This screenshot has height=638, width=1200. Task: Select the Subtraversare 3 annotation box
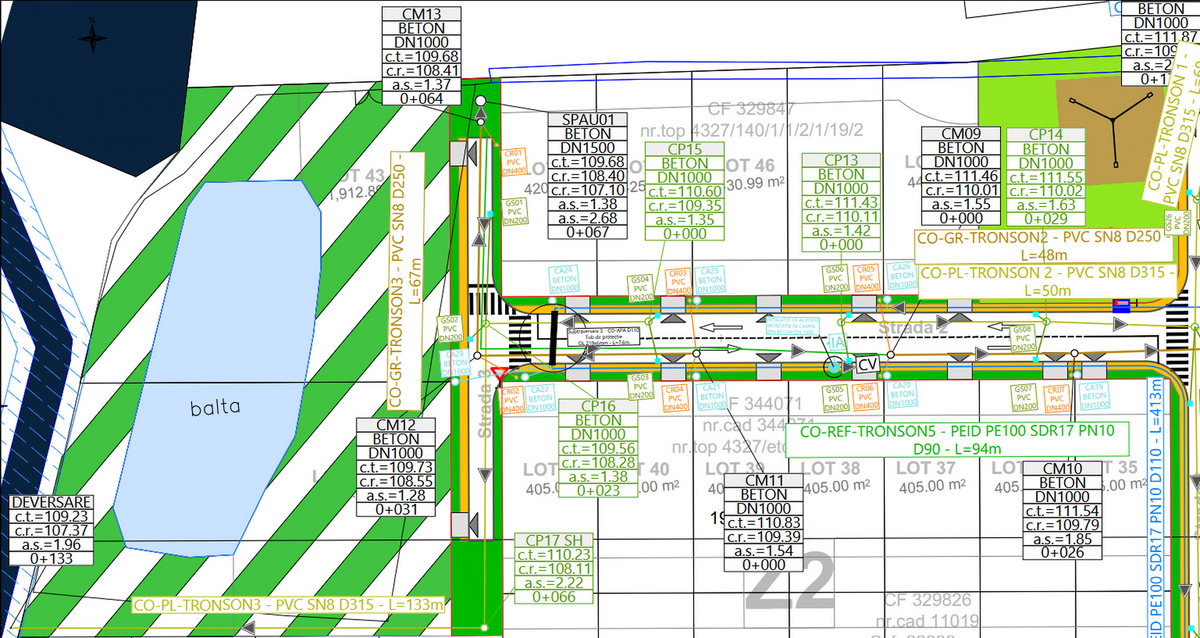(x=603, y=335)
